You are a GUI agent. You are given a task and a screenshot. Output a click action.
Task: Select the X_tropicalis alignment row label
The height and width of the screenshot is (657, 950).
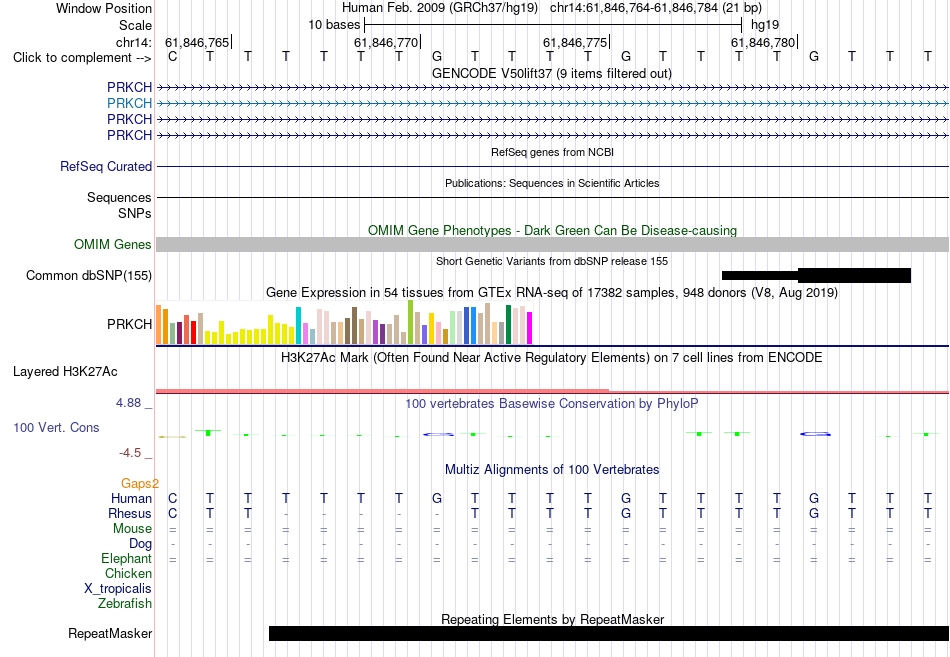(x=118, y=589)
